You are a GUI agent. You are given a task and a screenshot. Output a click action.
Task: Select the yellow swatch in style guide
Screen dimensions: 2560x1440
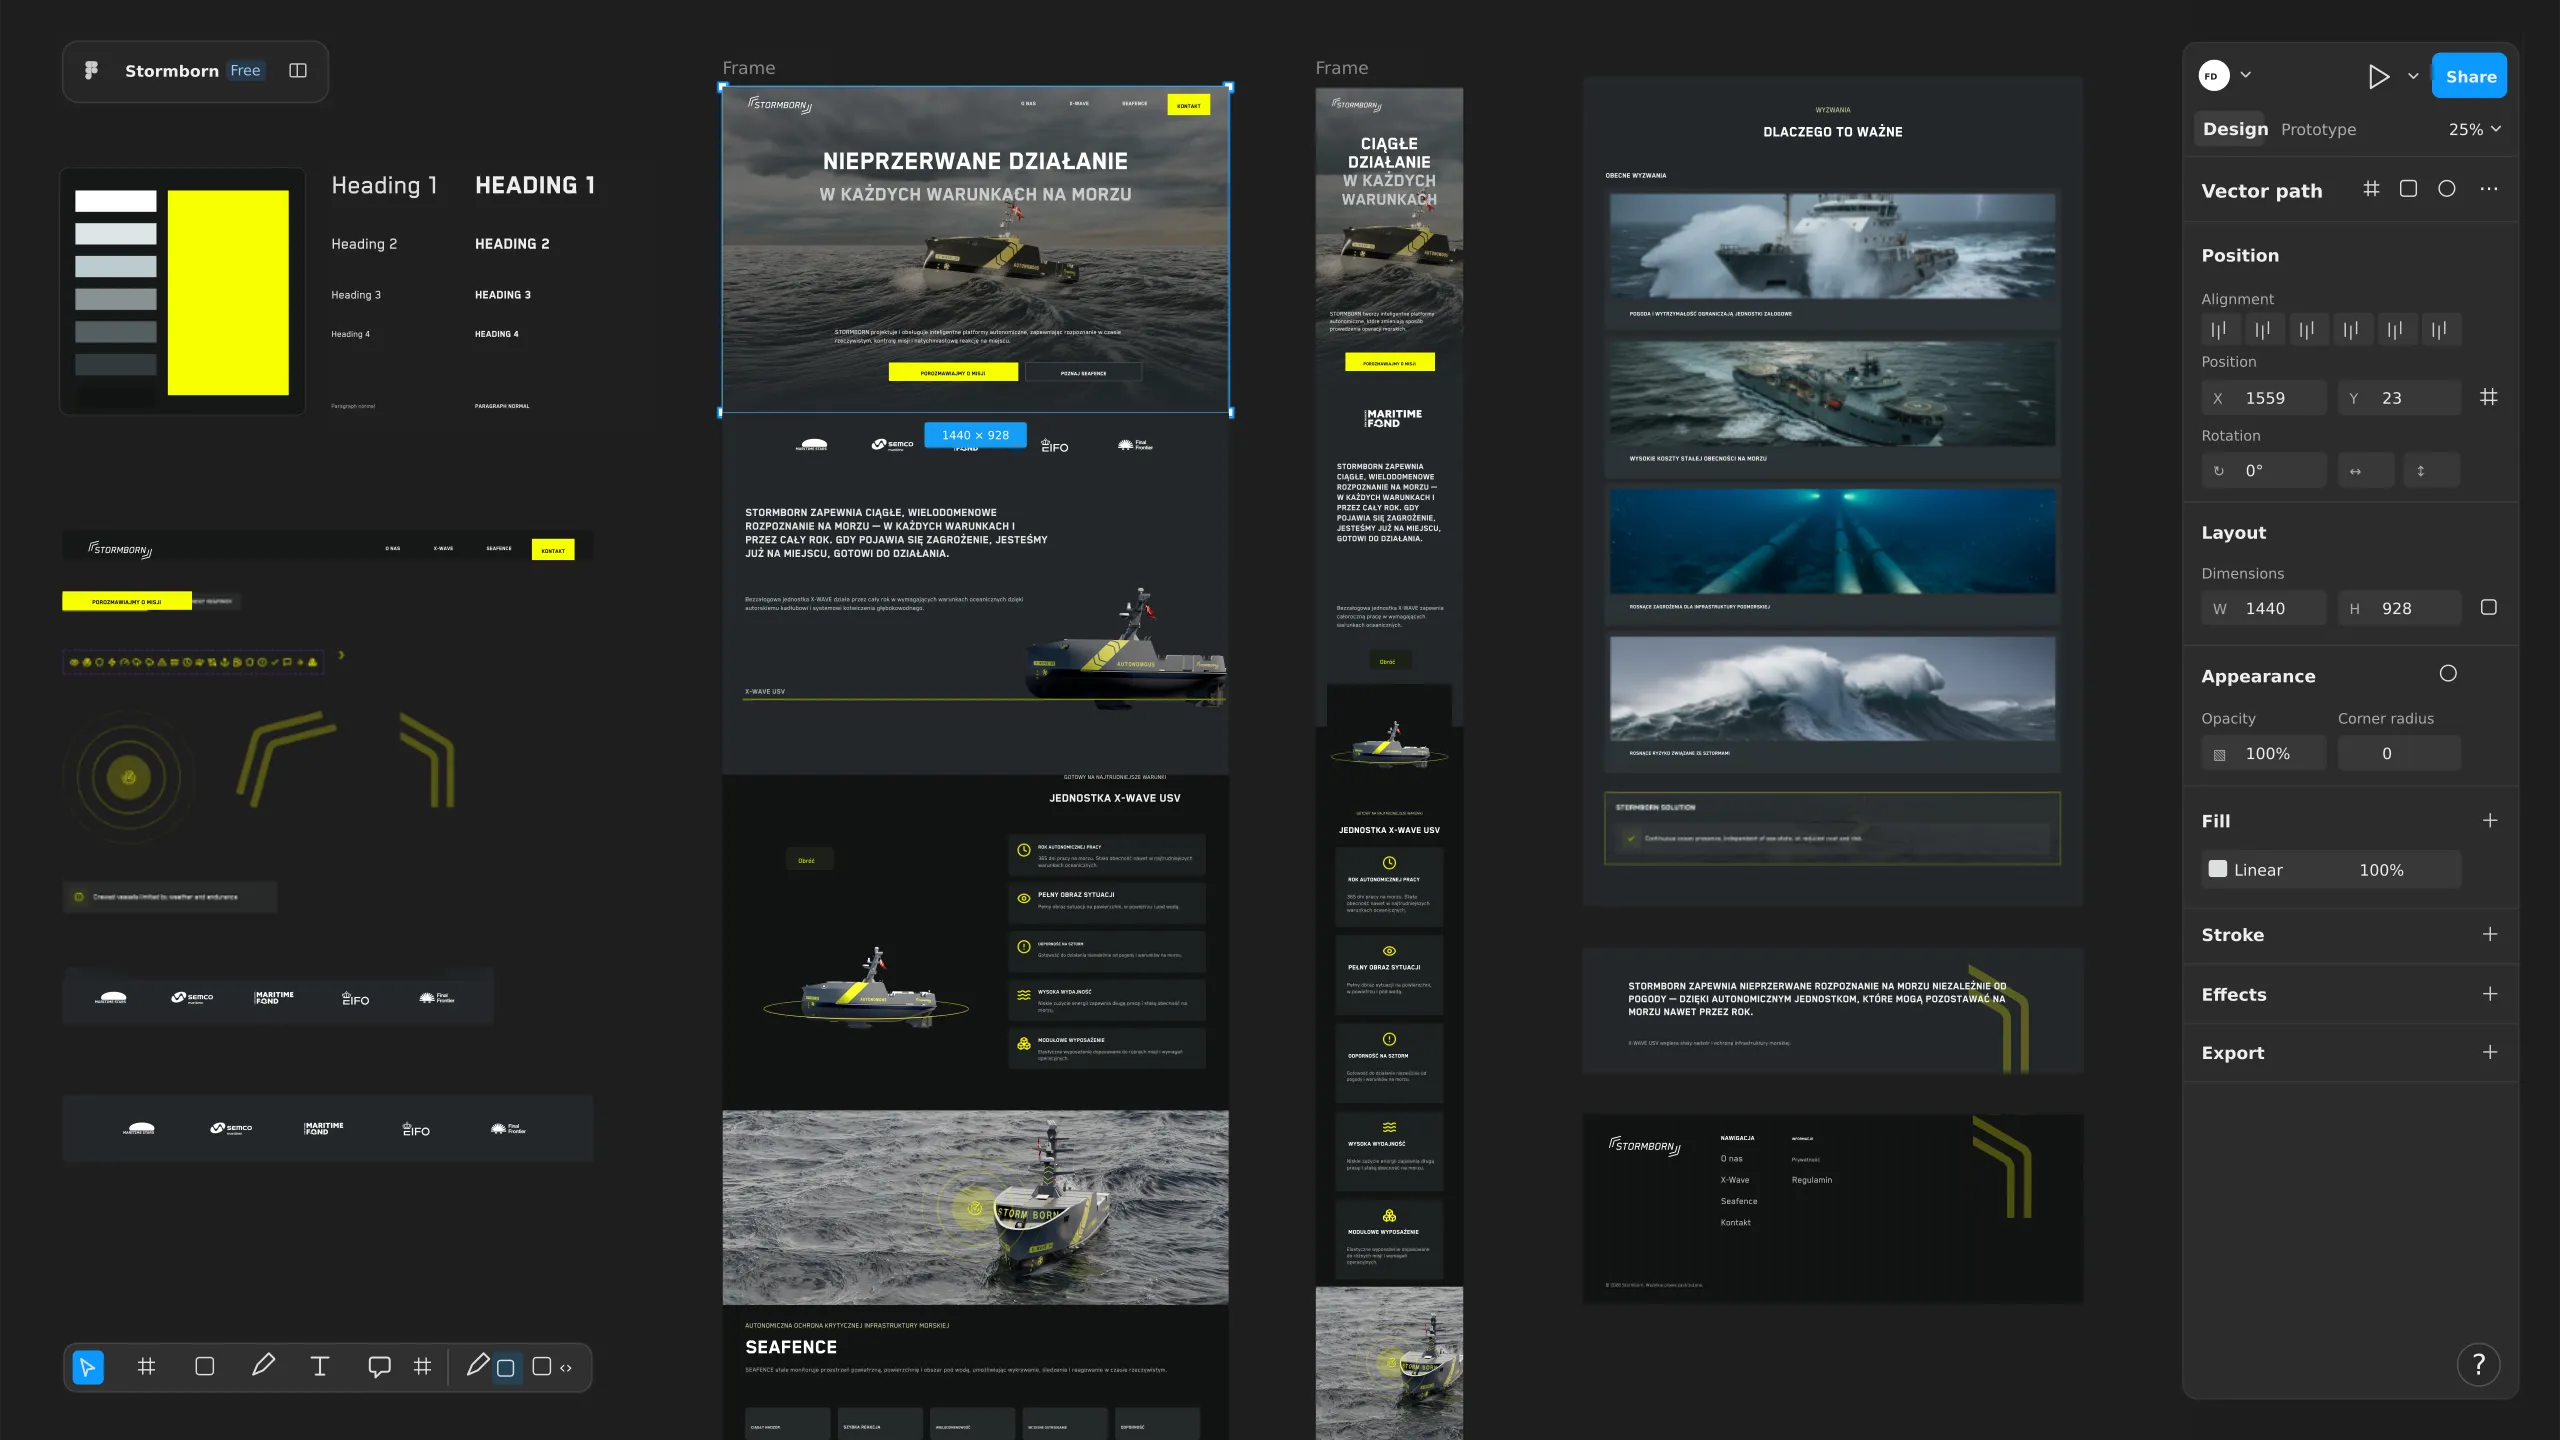(228, 292)
